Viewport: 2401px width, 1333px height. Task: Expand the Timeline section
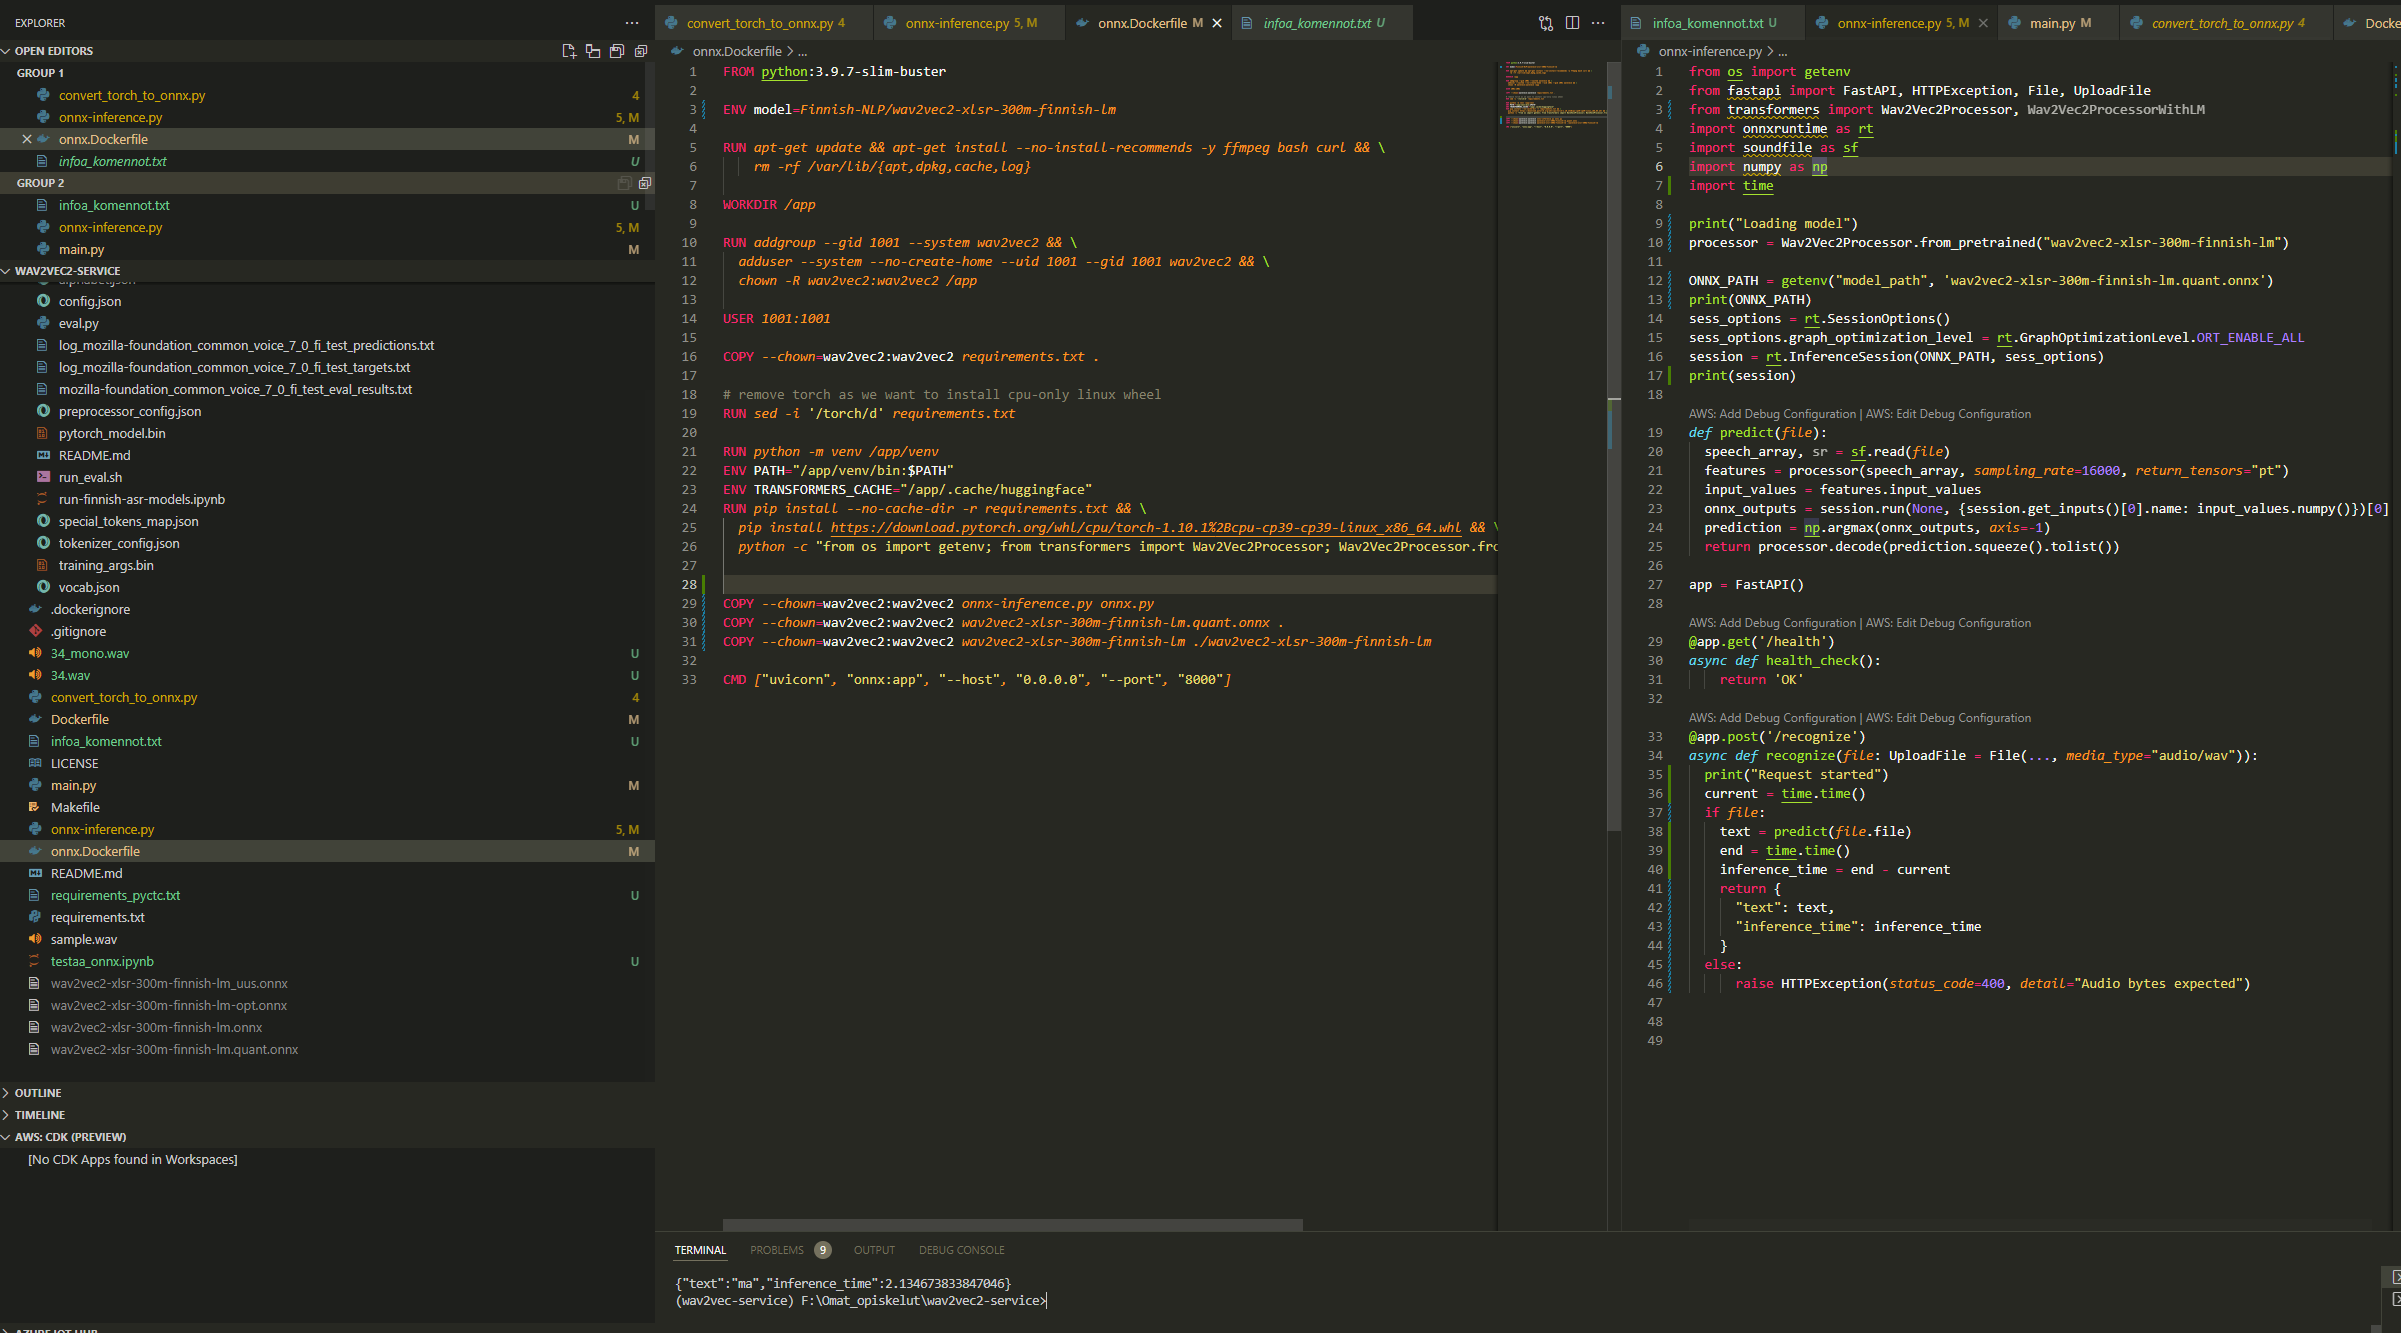(40, 1115)
